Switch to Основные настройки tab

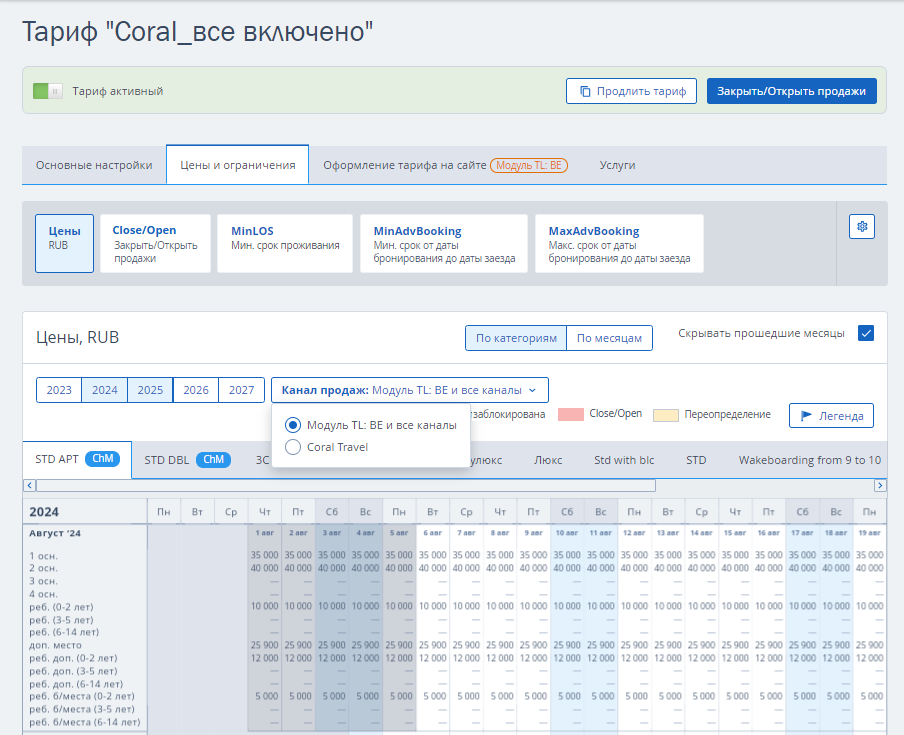(94, 165)
